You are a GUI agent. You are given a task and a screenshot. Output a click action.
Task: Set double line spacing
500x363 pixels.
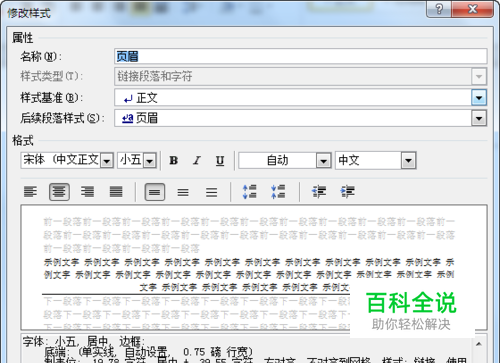click(211, 192)
